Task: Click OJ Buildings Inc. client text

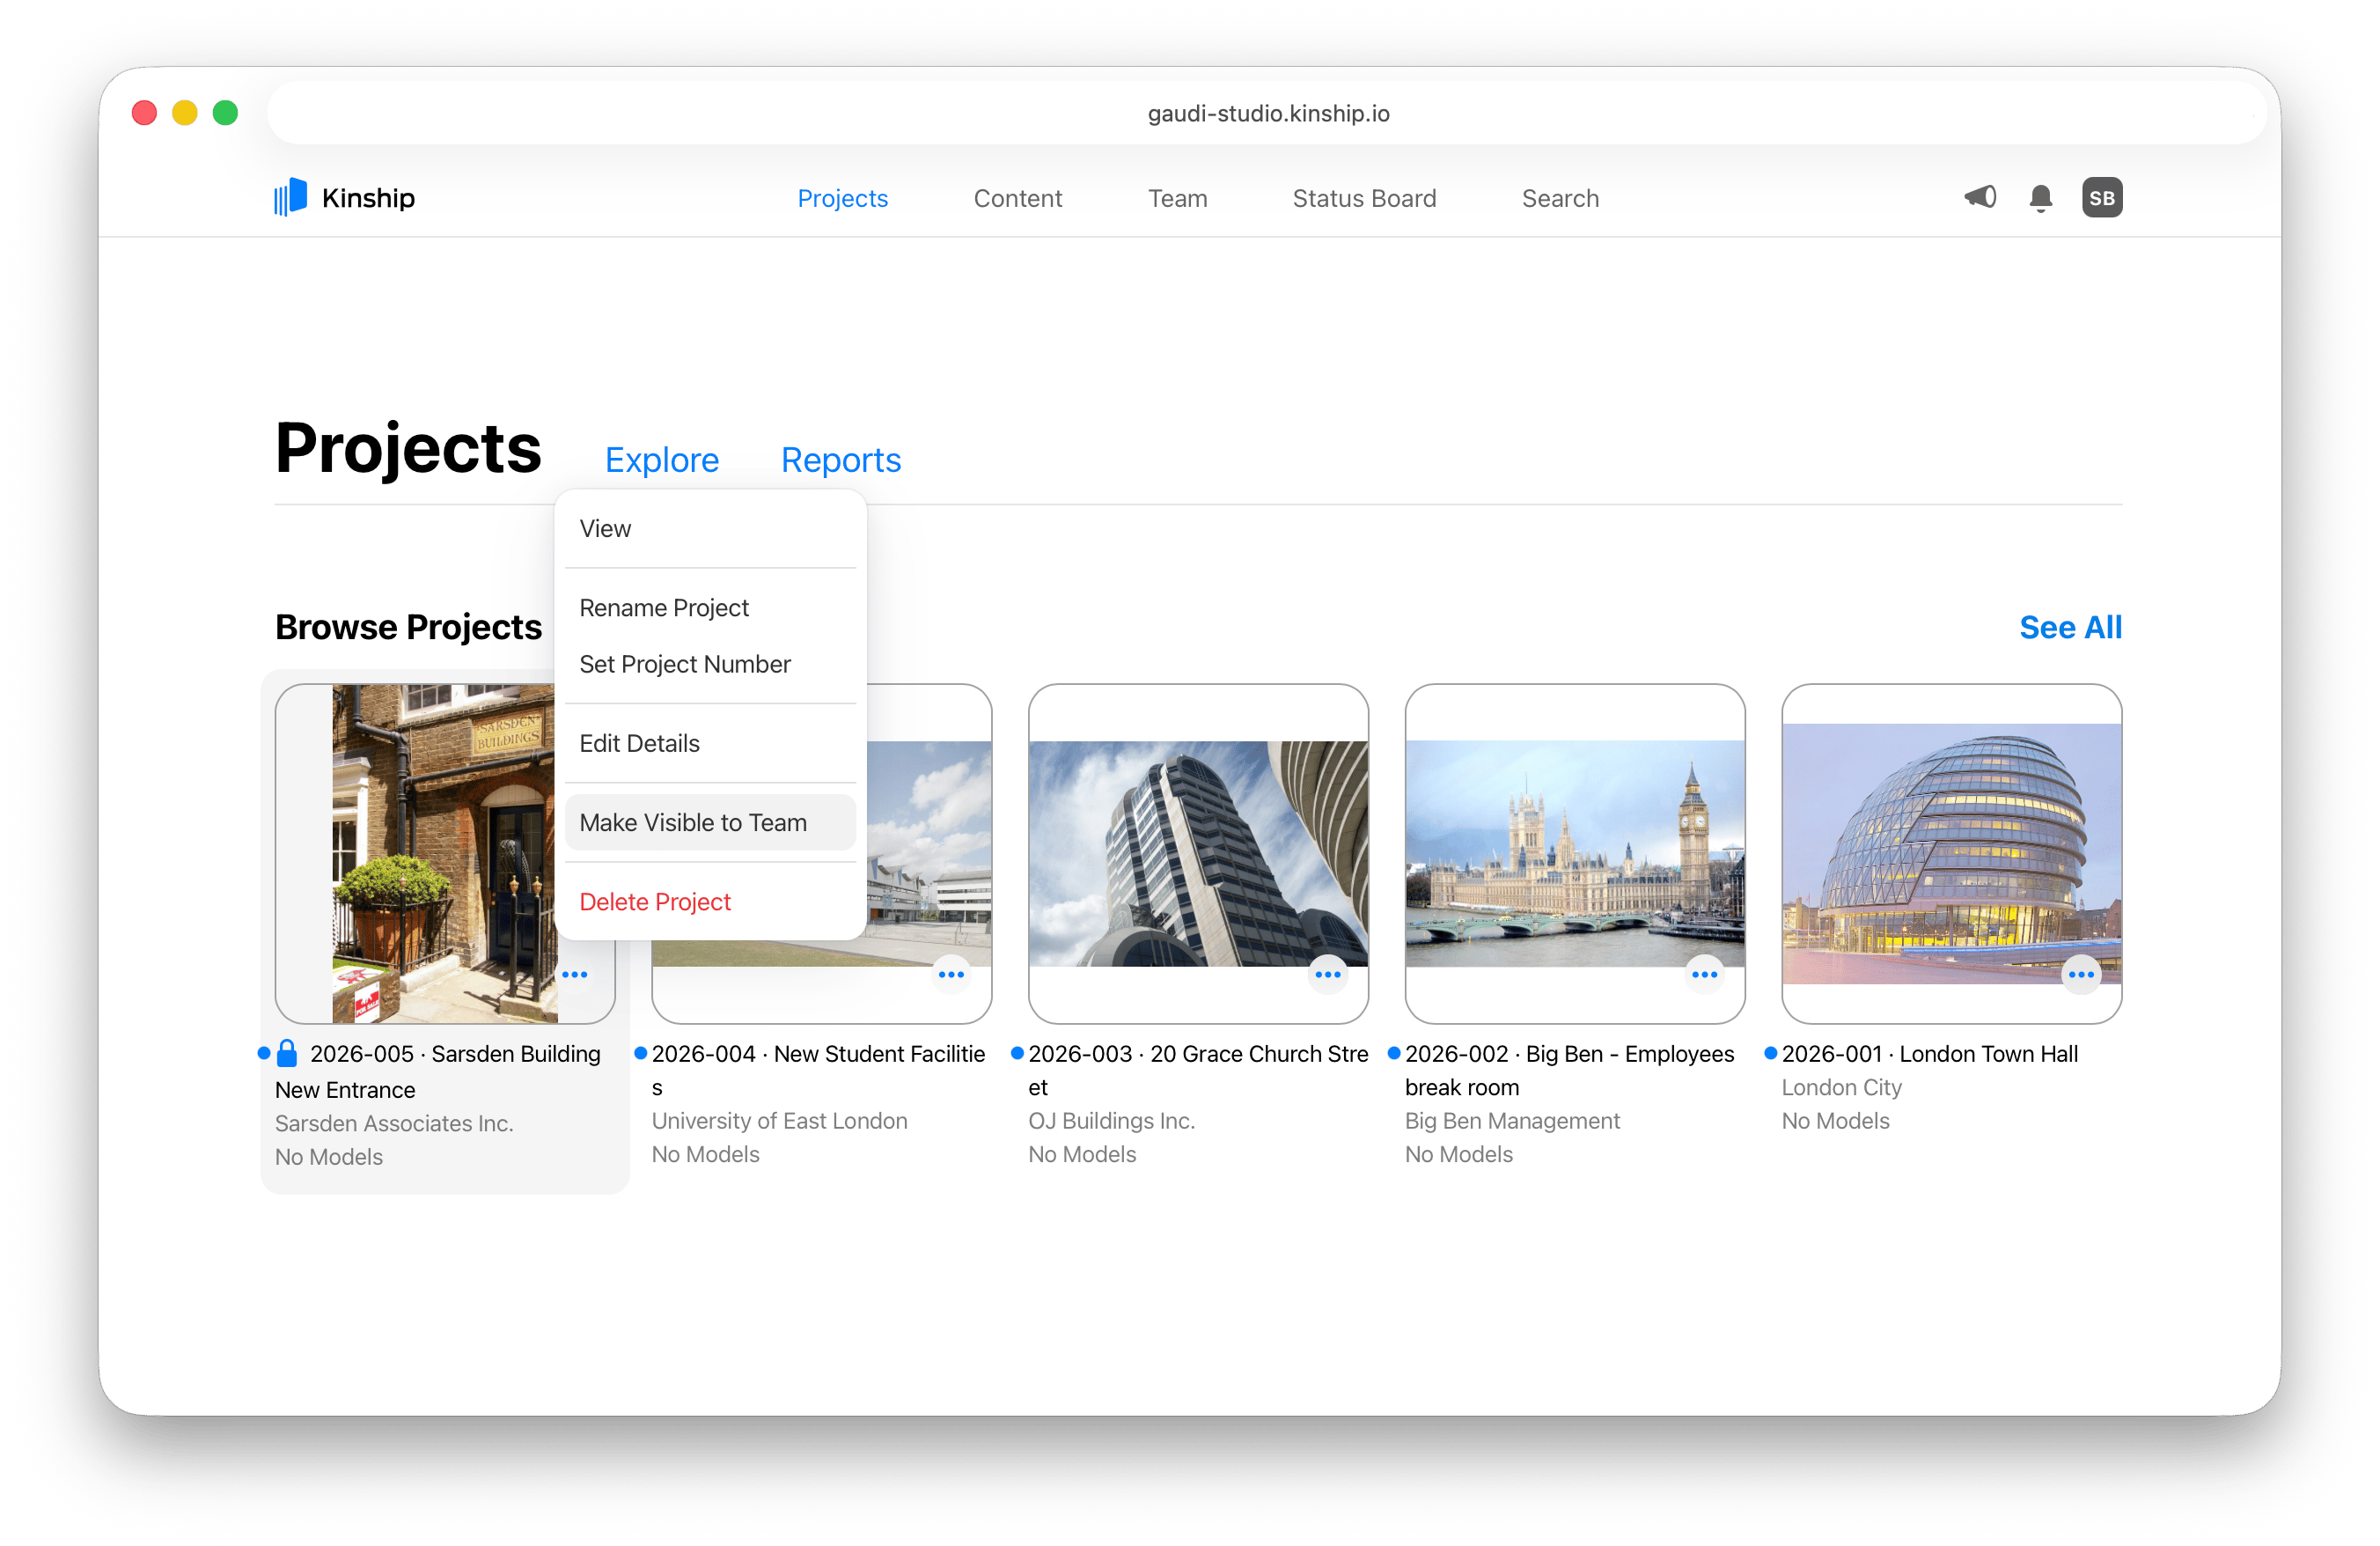Action: (x=1111, y=1120)
